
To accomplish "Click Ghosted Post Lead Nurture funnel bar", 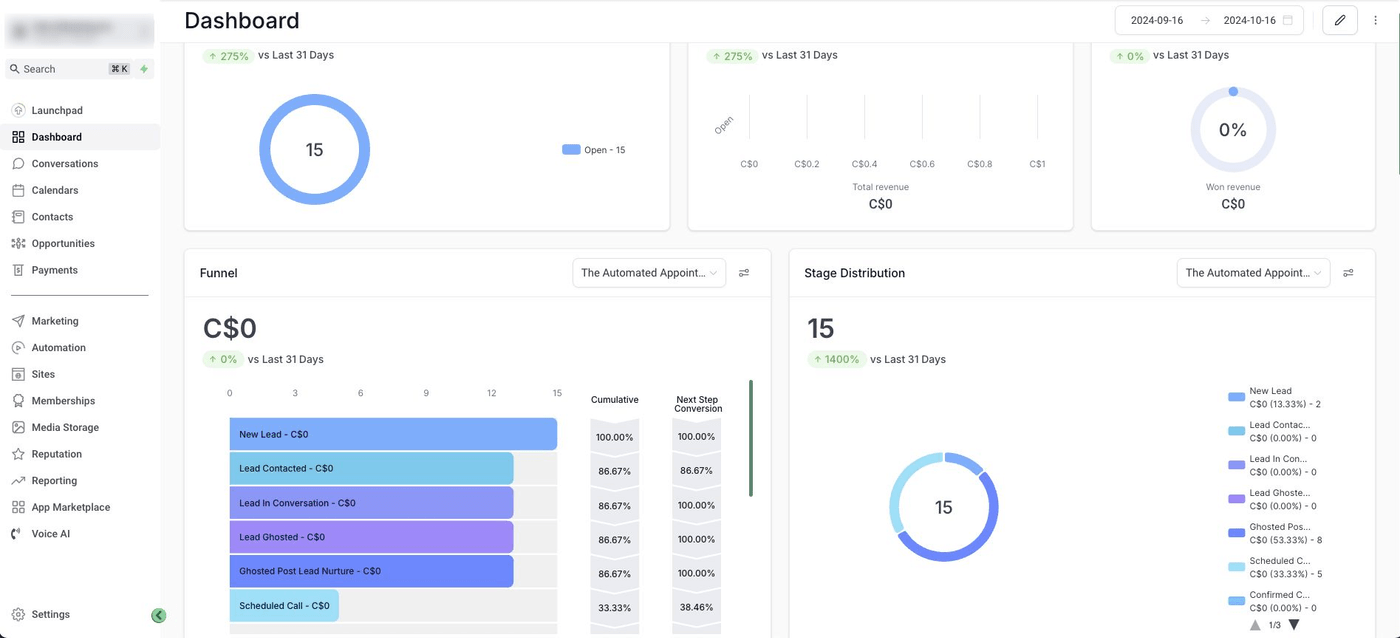I will tap(371, 571).
